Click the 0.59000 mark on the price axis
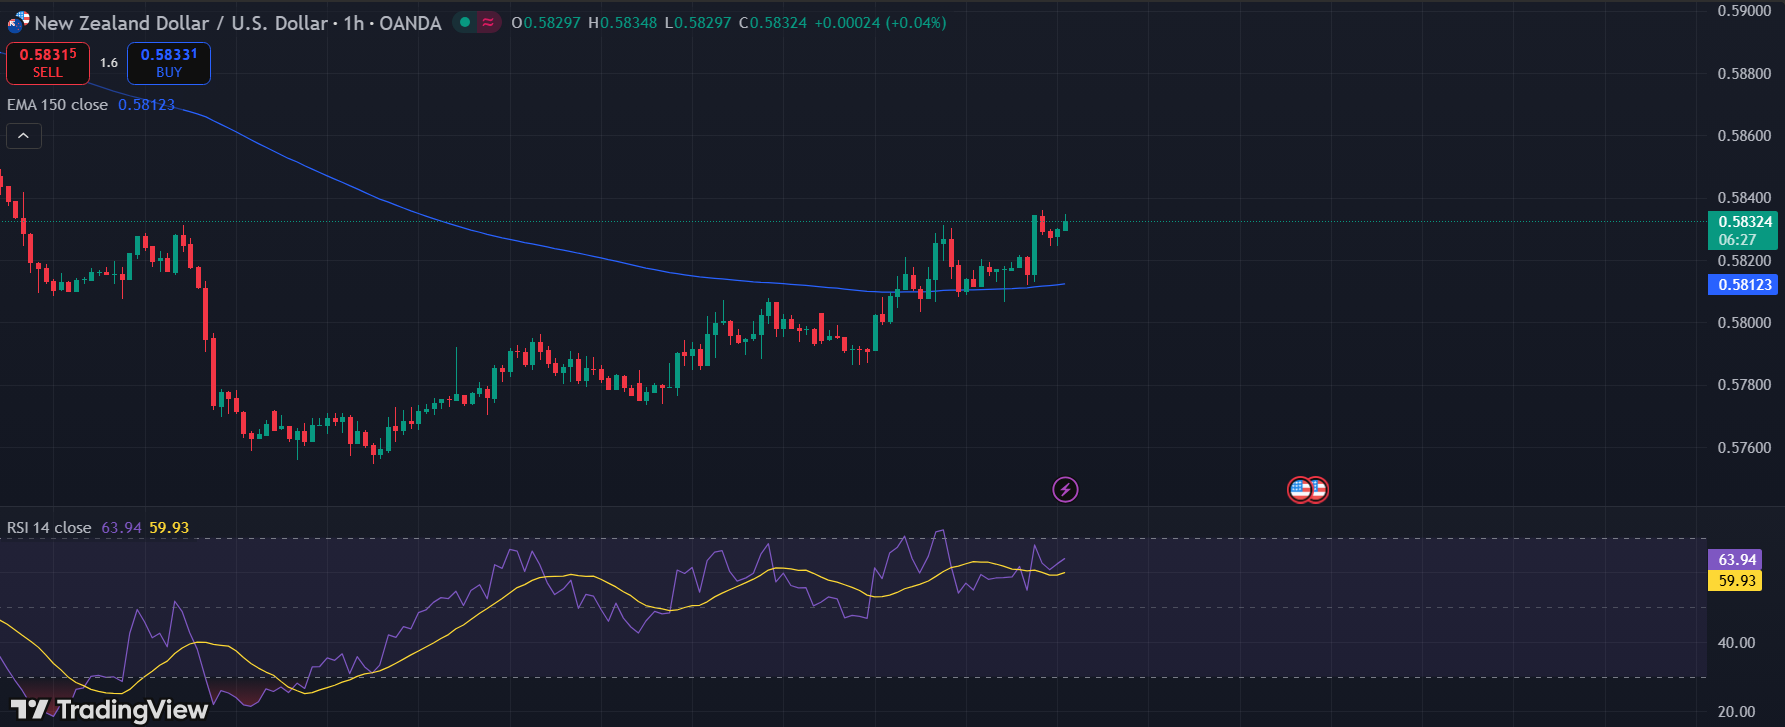Image resolution: width=1785 pixels, height=727 pixels. (1744, 11)
